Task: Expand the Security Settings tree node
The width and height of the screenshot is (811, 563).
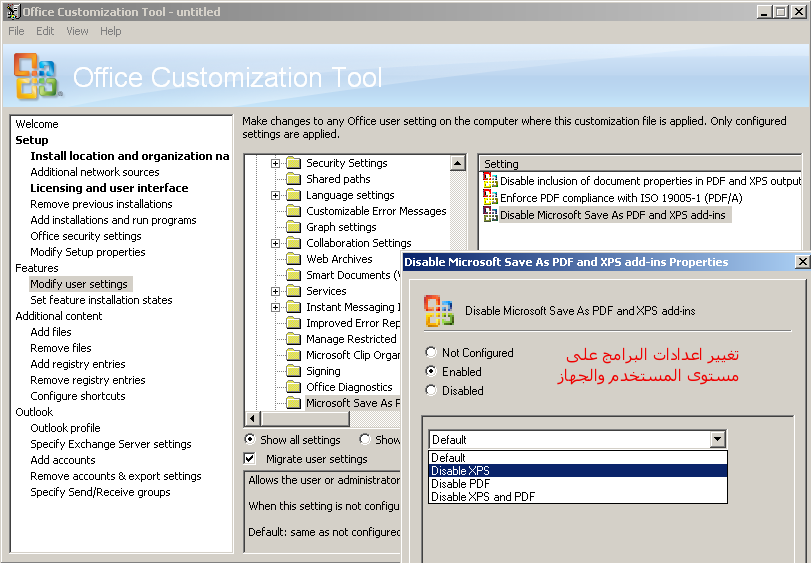Action: click(x=275, y=163)
